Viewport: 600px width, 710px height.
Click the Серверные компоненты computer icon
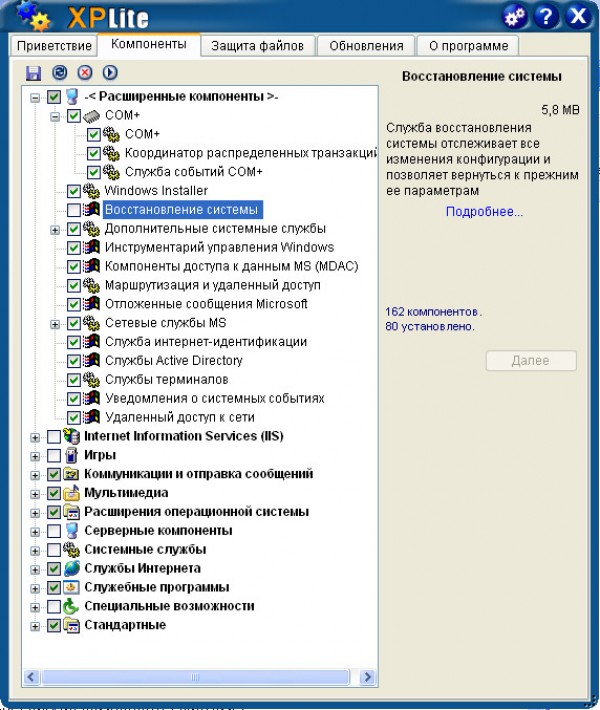72,531
